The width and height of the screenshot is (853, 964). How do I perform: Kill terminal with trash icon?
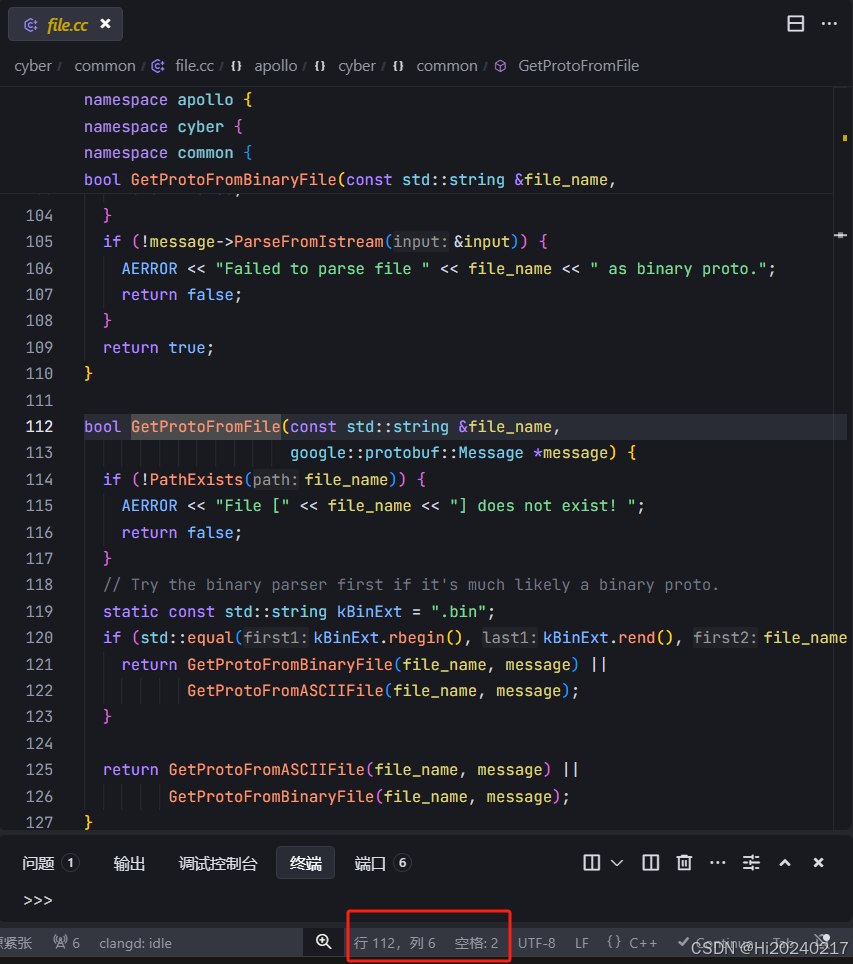pyautogui.click(x=684, y=863)
